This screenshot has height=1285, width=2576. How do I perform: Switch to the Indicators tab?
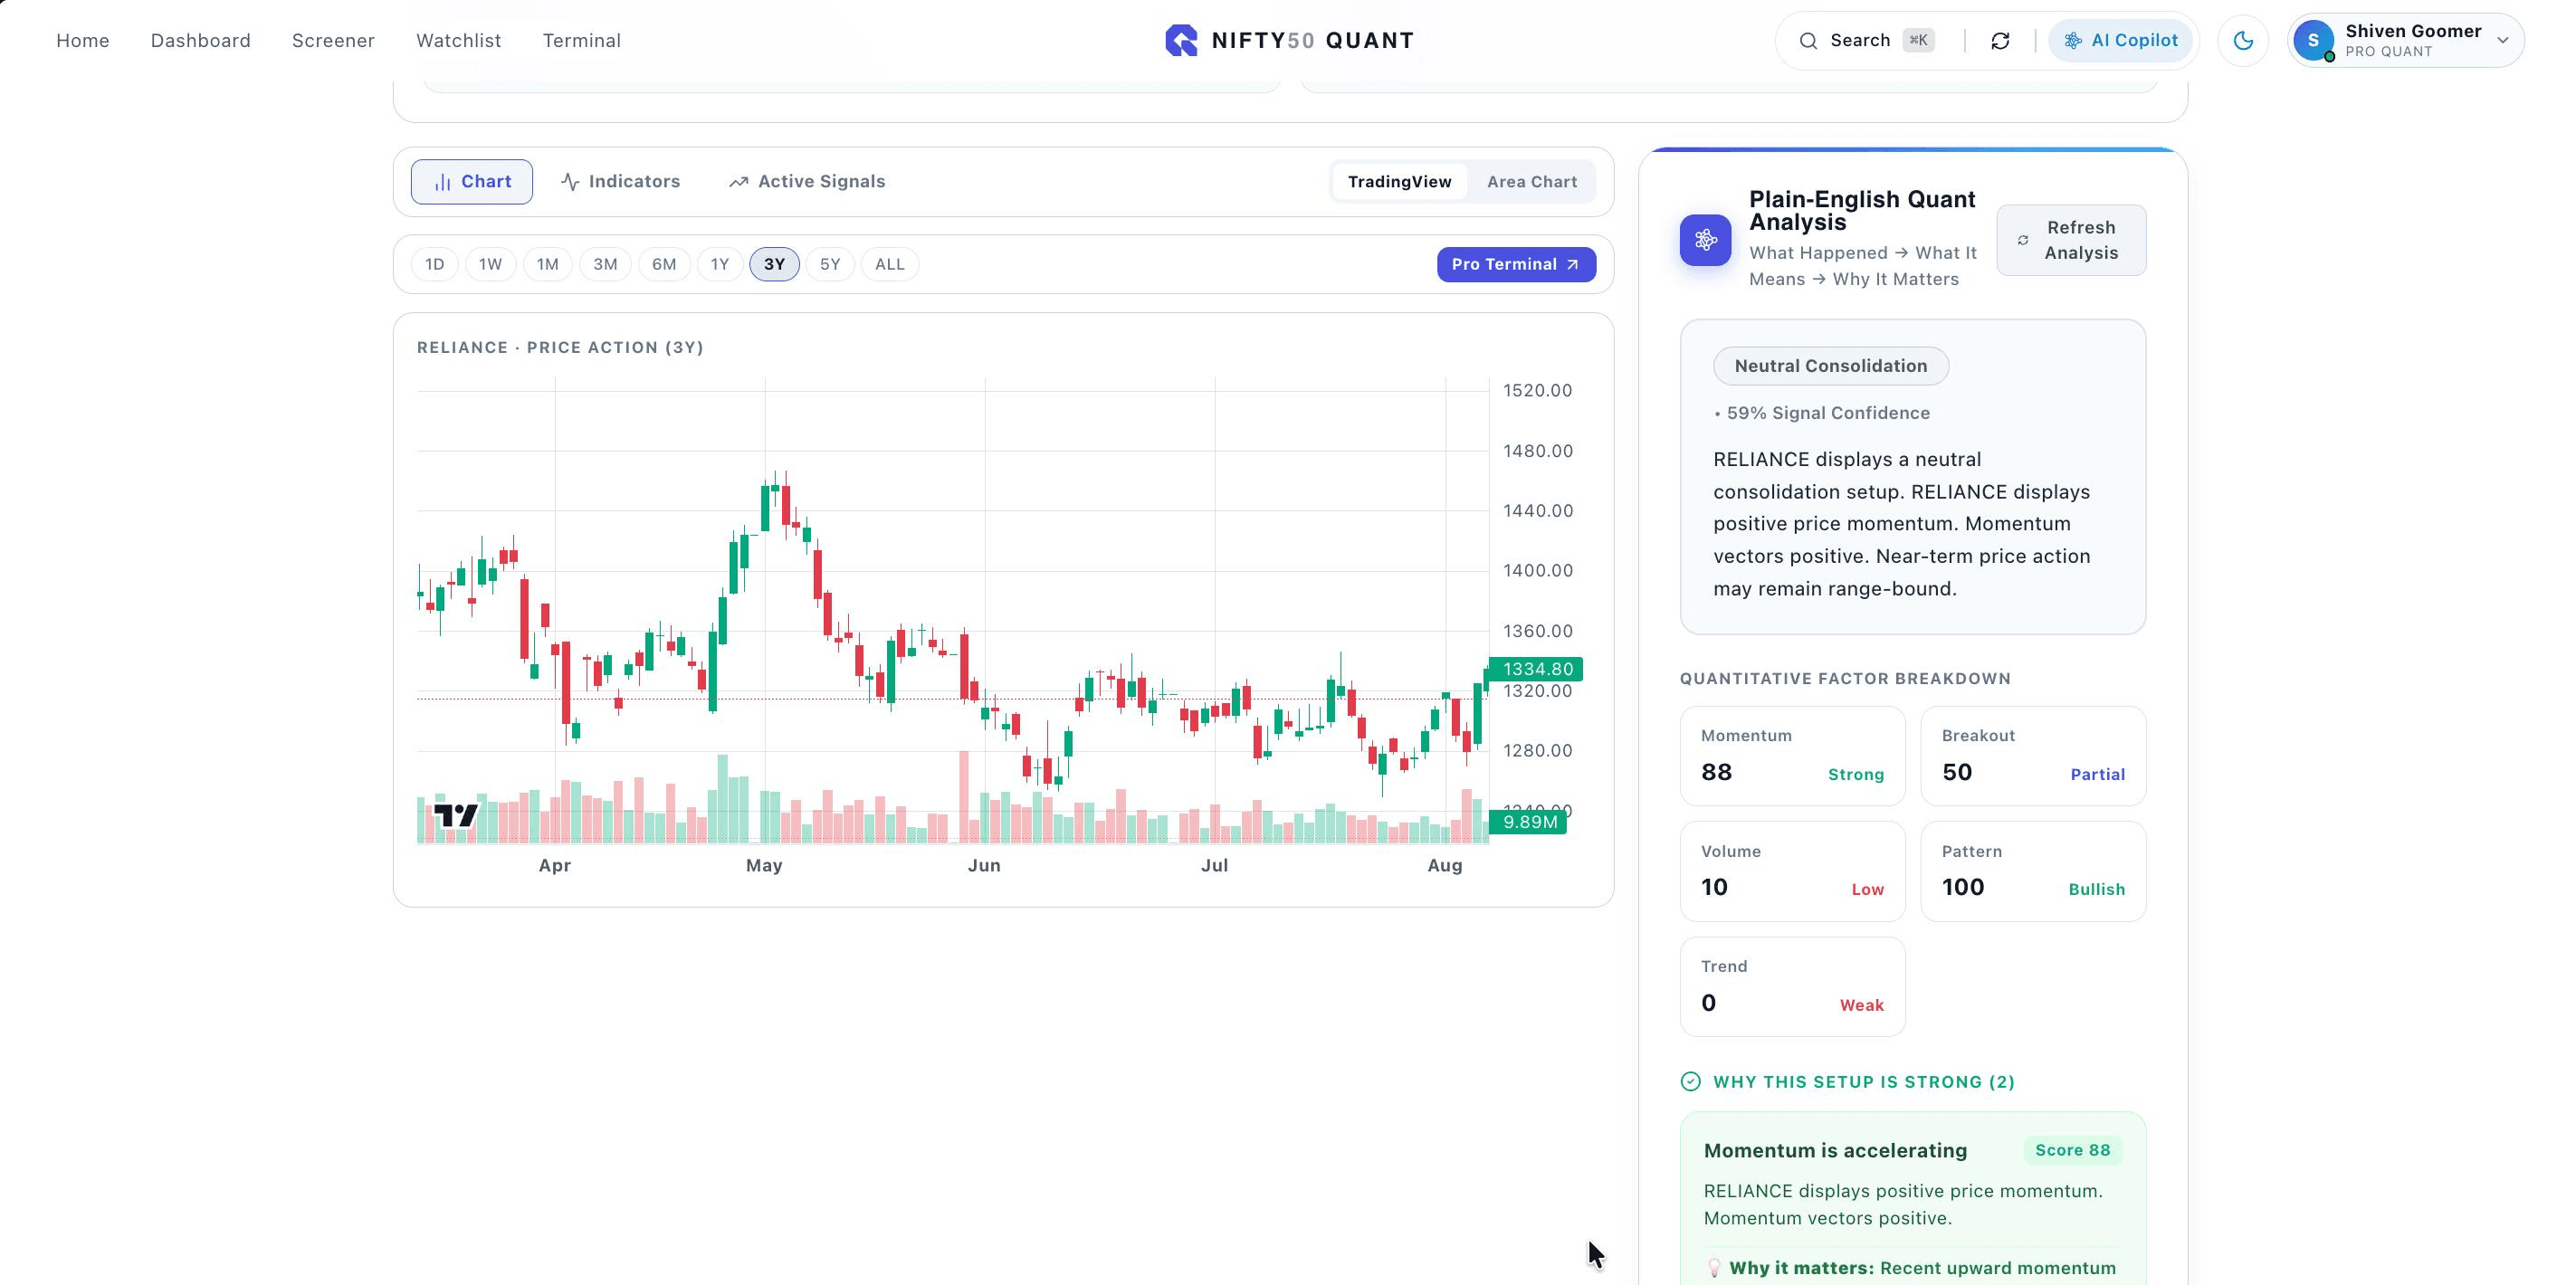pos(620,181)
